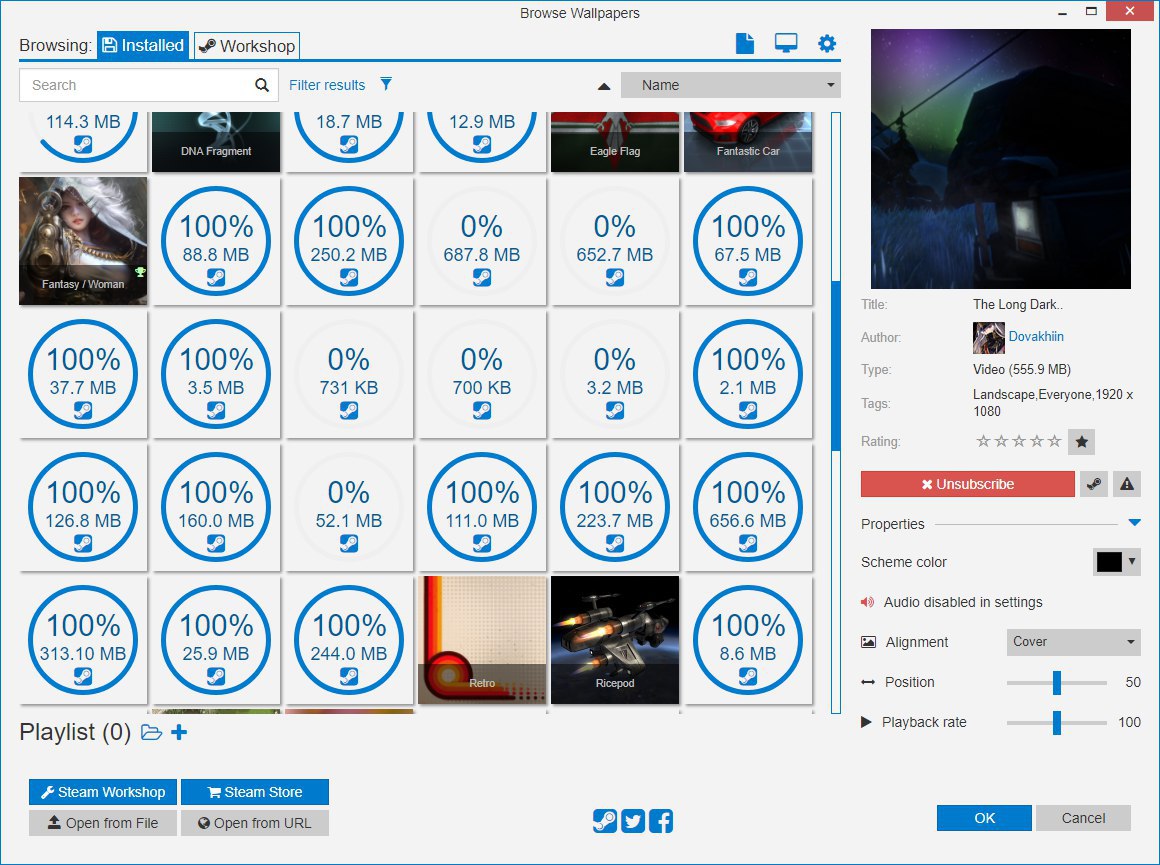The width and height of the screenshot is (1160, 865).
Task: Click the Twitter icon at the bottom
Action: click(632, 821)
